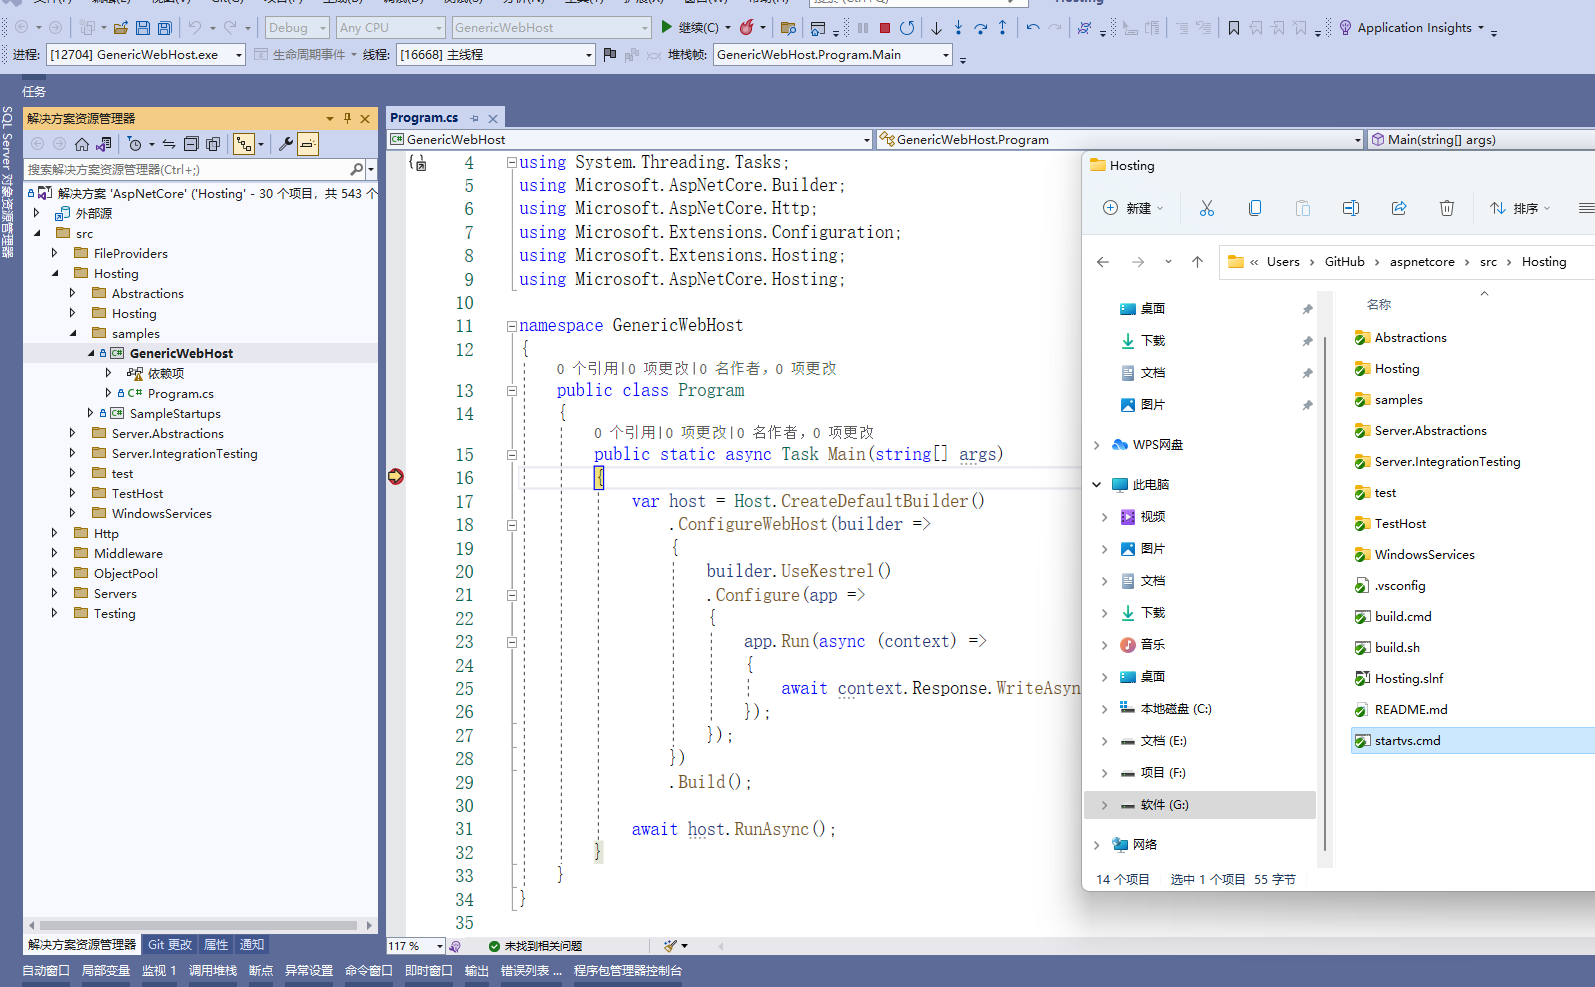Collapse namespace GenericWebHost code block
Viewport: 1595px width, 987px height.
coord(511,326)
